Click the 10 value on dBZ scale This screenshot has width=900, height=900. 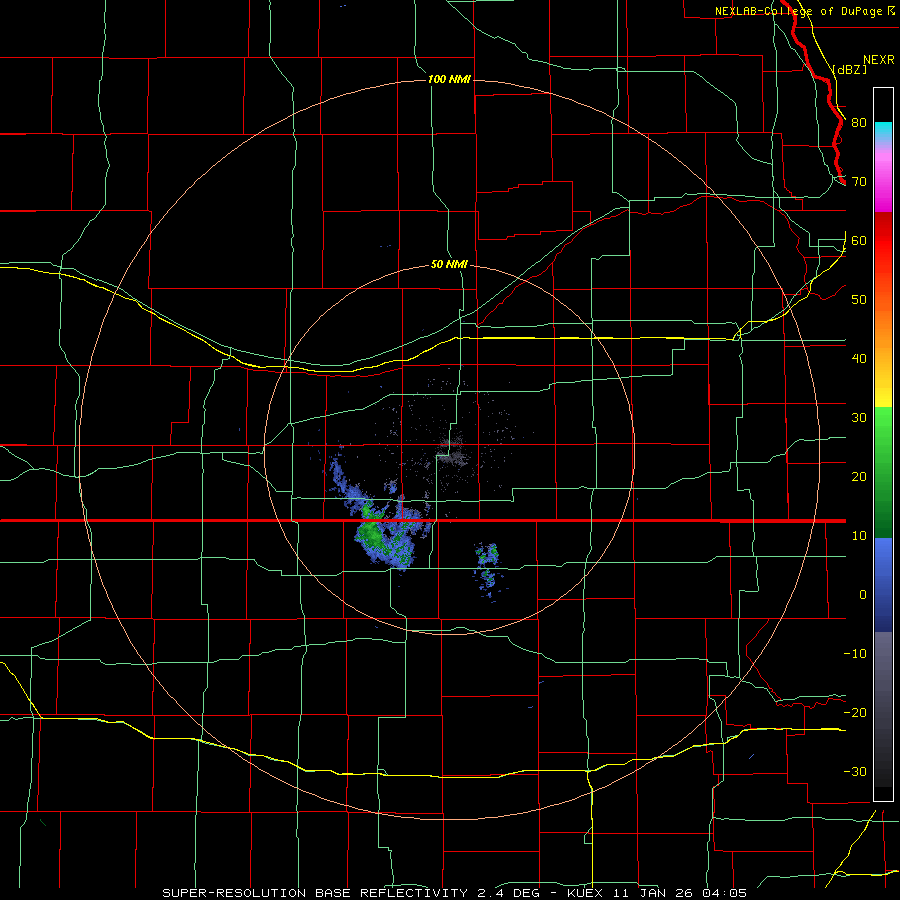coord(859,536)
